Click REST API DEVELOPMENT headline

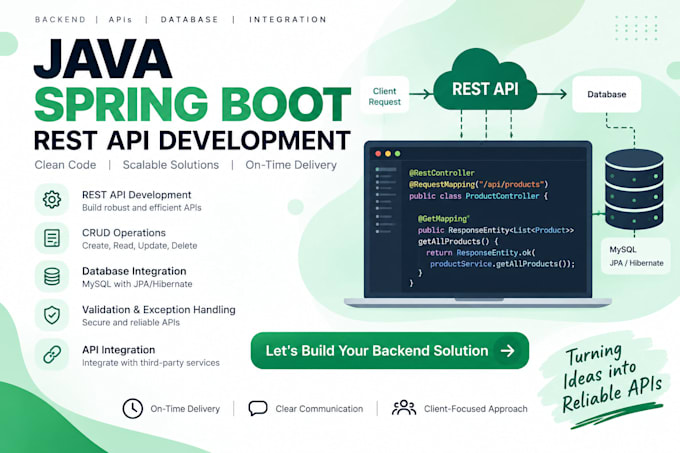point(192,140)
